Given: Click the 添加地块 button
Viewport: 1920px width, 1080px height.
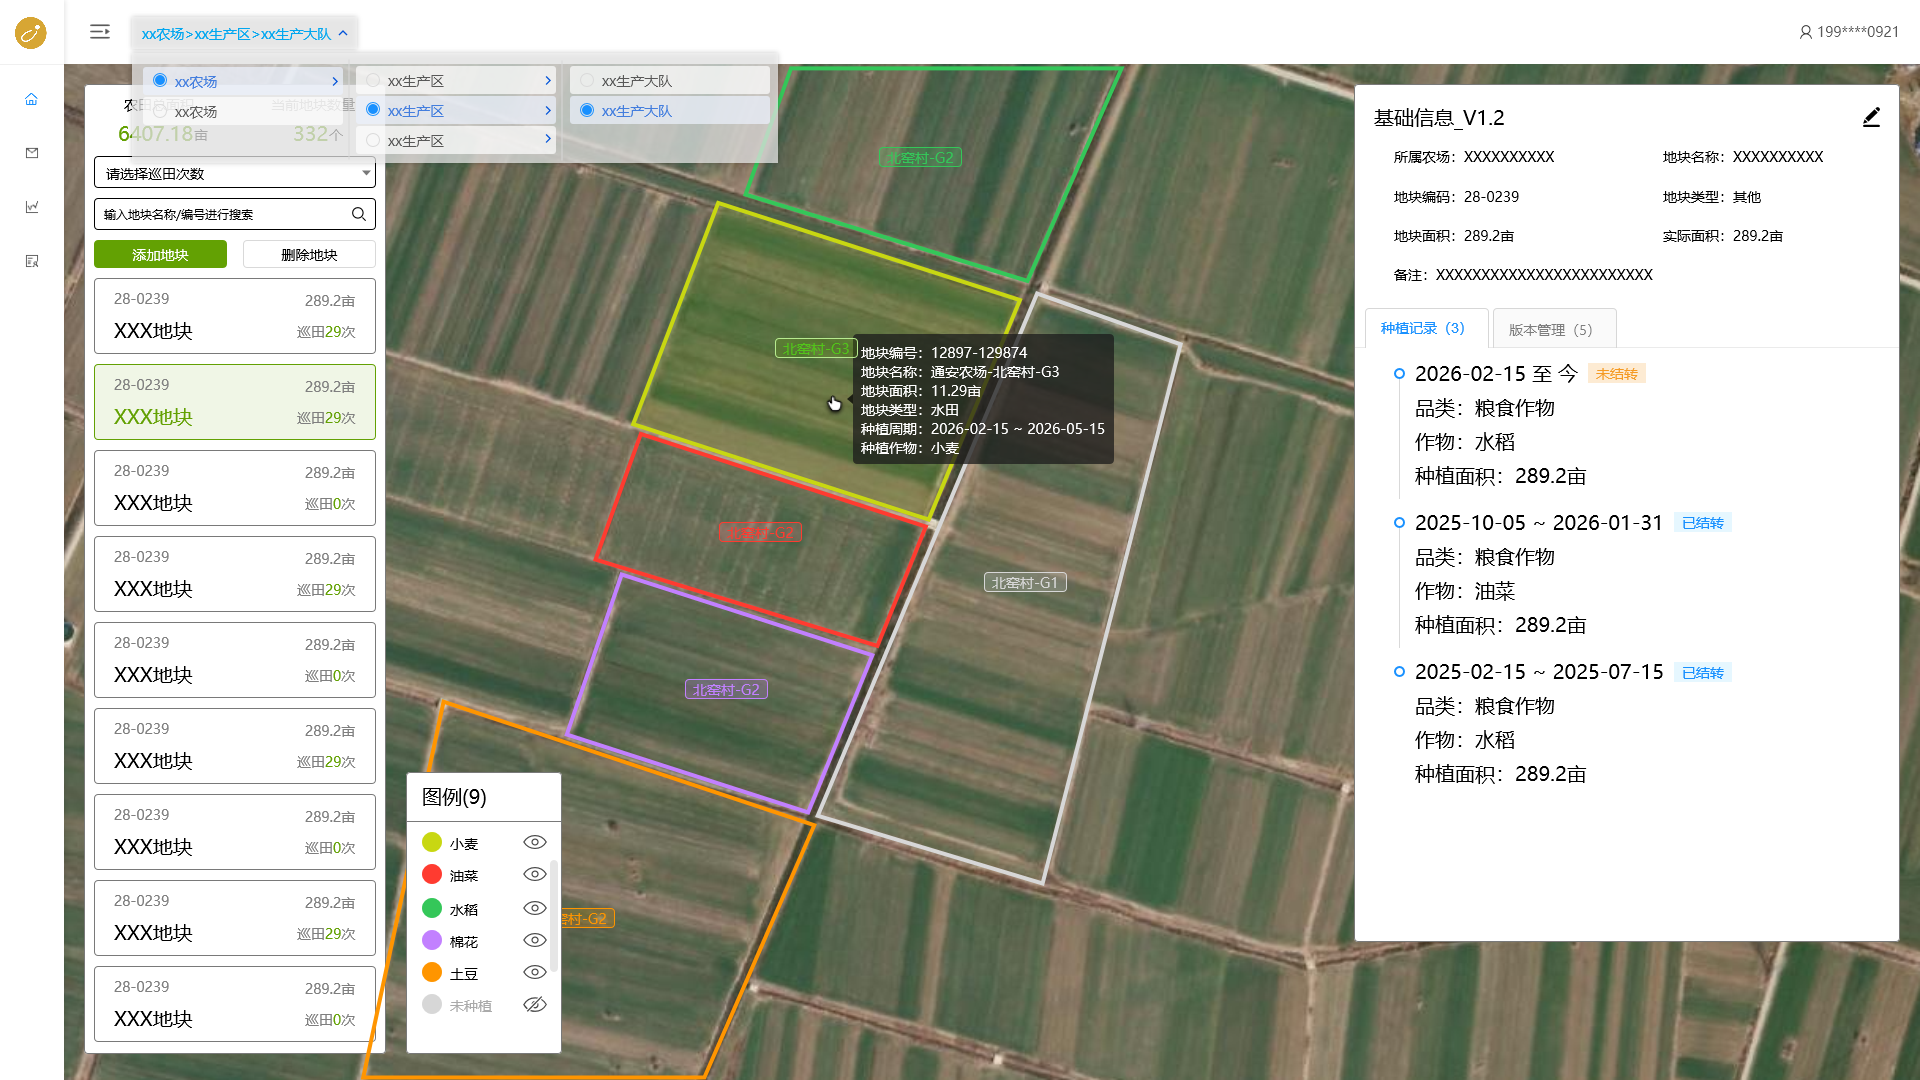Looking at the screenshot, I should (x=160, y=254).
